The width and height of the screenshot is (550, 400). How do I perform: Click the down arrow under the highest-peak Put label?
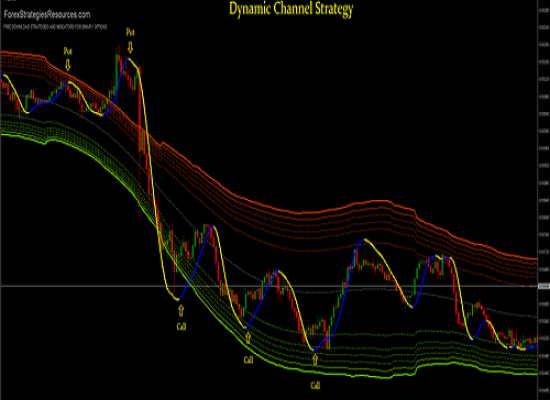130,47
